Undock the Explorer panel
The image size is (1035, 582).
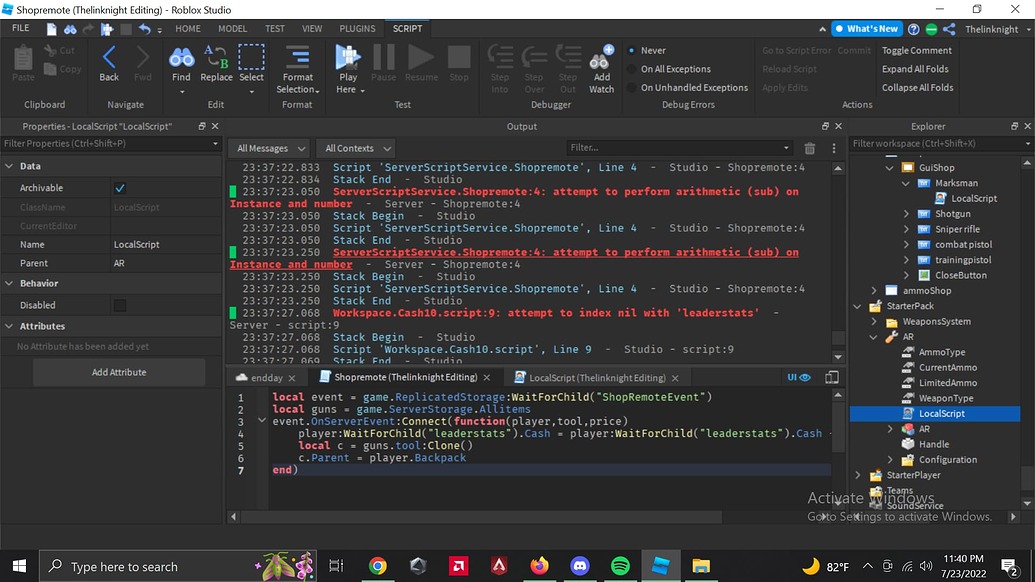(1015, 126)
